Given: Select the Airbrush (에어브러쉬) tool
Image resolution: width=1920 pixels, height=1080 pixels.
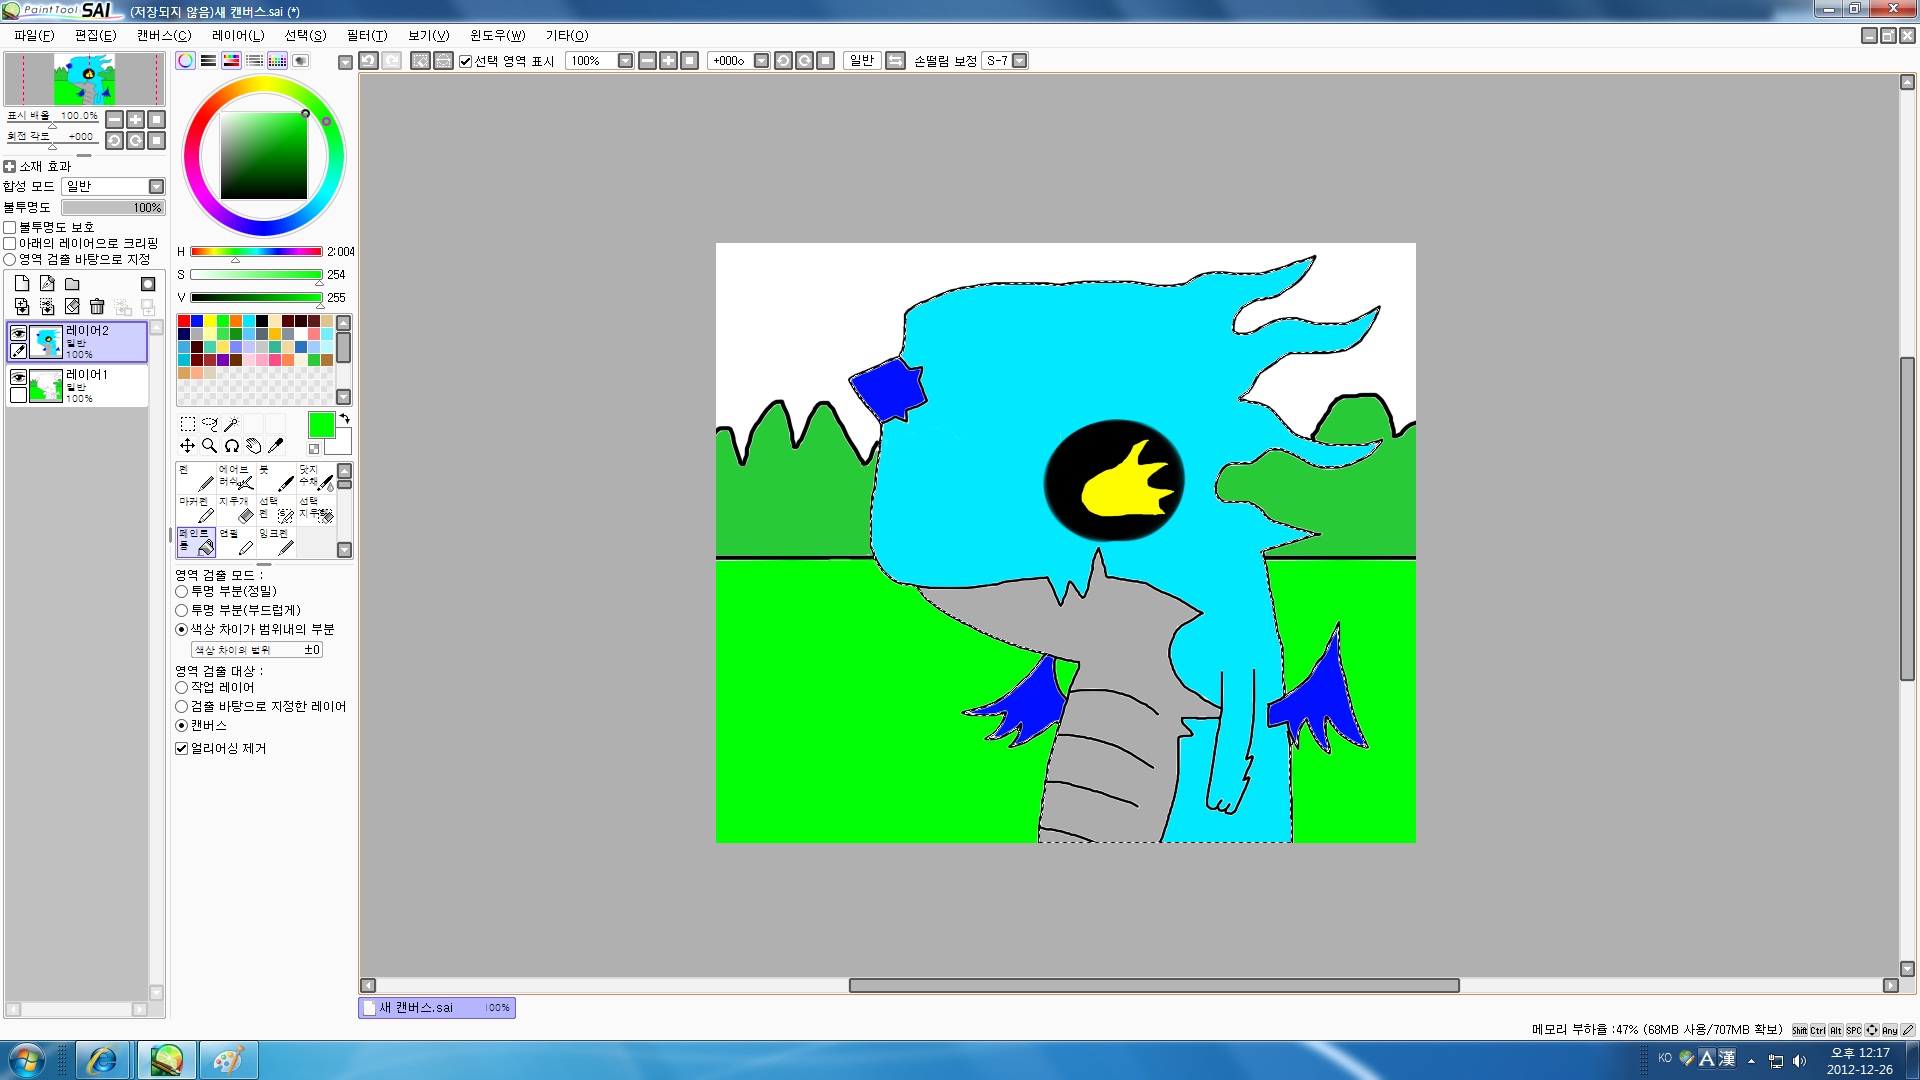Looking at the screenshot, I should pyautogui.click(x=236, y=477).
